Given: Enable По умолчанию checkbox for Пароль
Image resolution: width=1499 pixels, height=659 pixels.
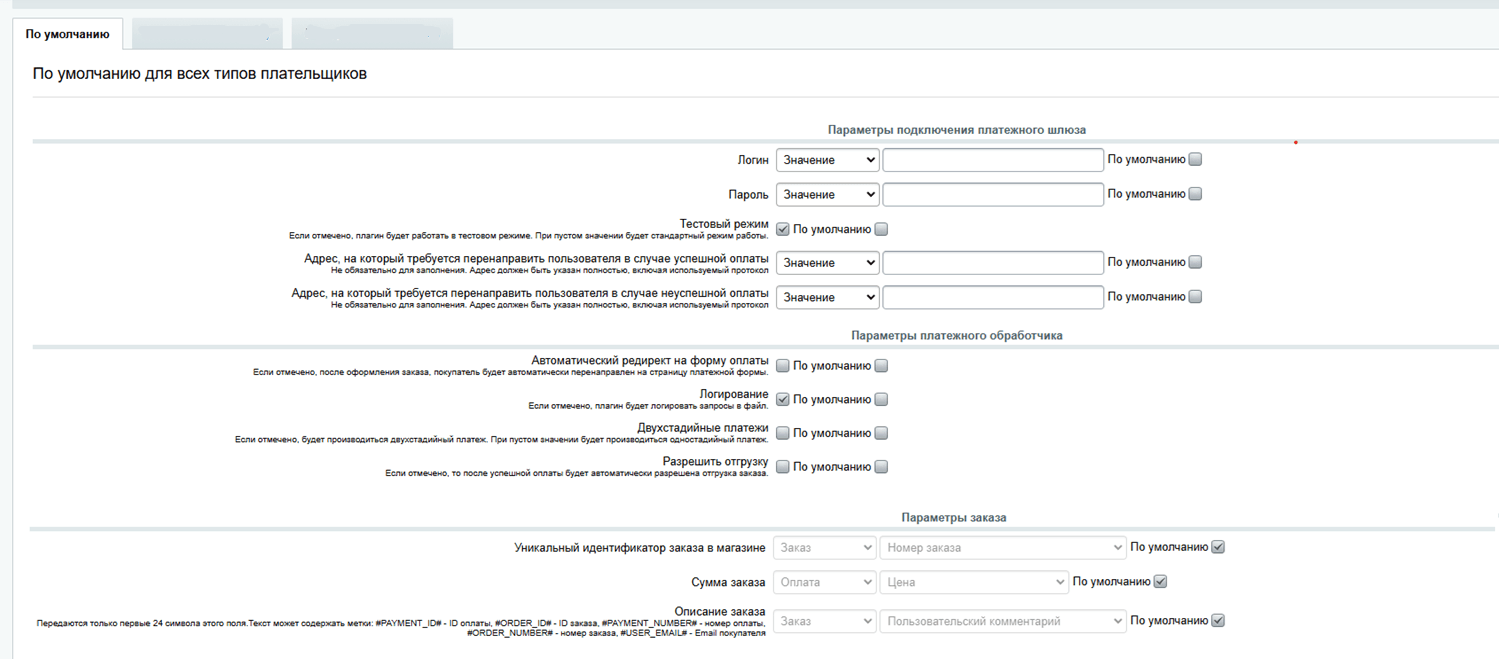Looking at the screenshot, I should point(1195,194).
